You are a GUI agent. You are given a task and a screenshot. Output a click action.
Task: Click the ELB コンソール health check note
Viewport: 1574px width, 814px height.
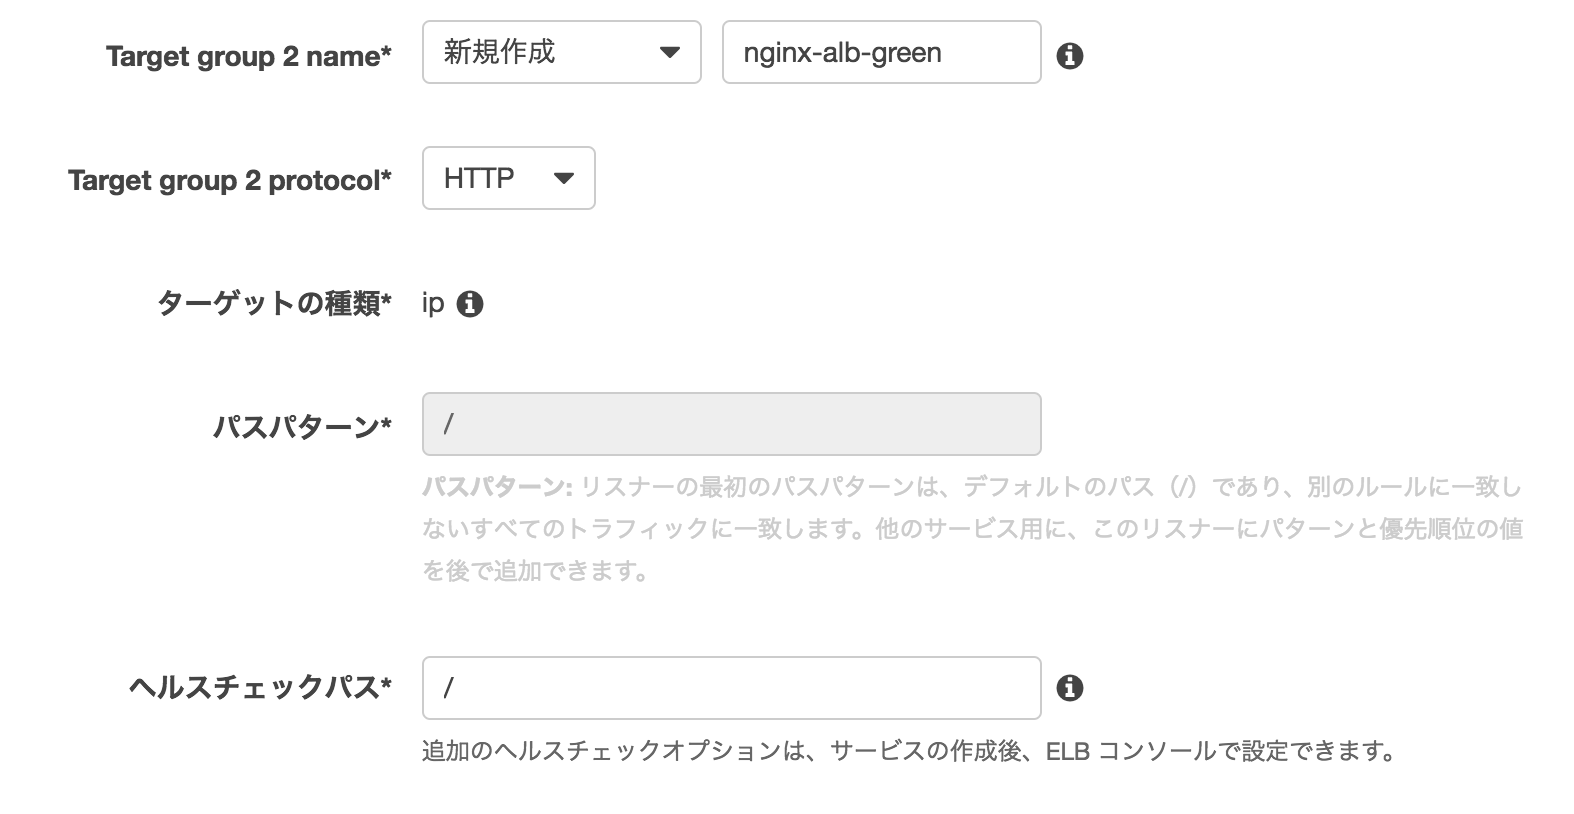[909, 750]
